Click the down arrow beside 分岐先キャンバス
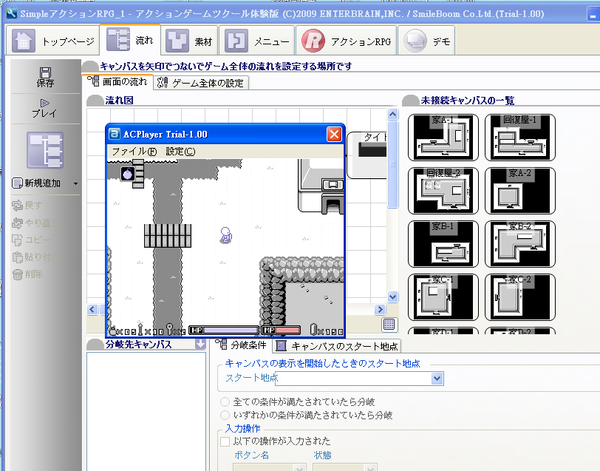The image size is (600, 471). 200,344
